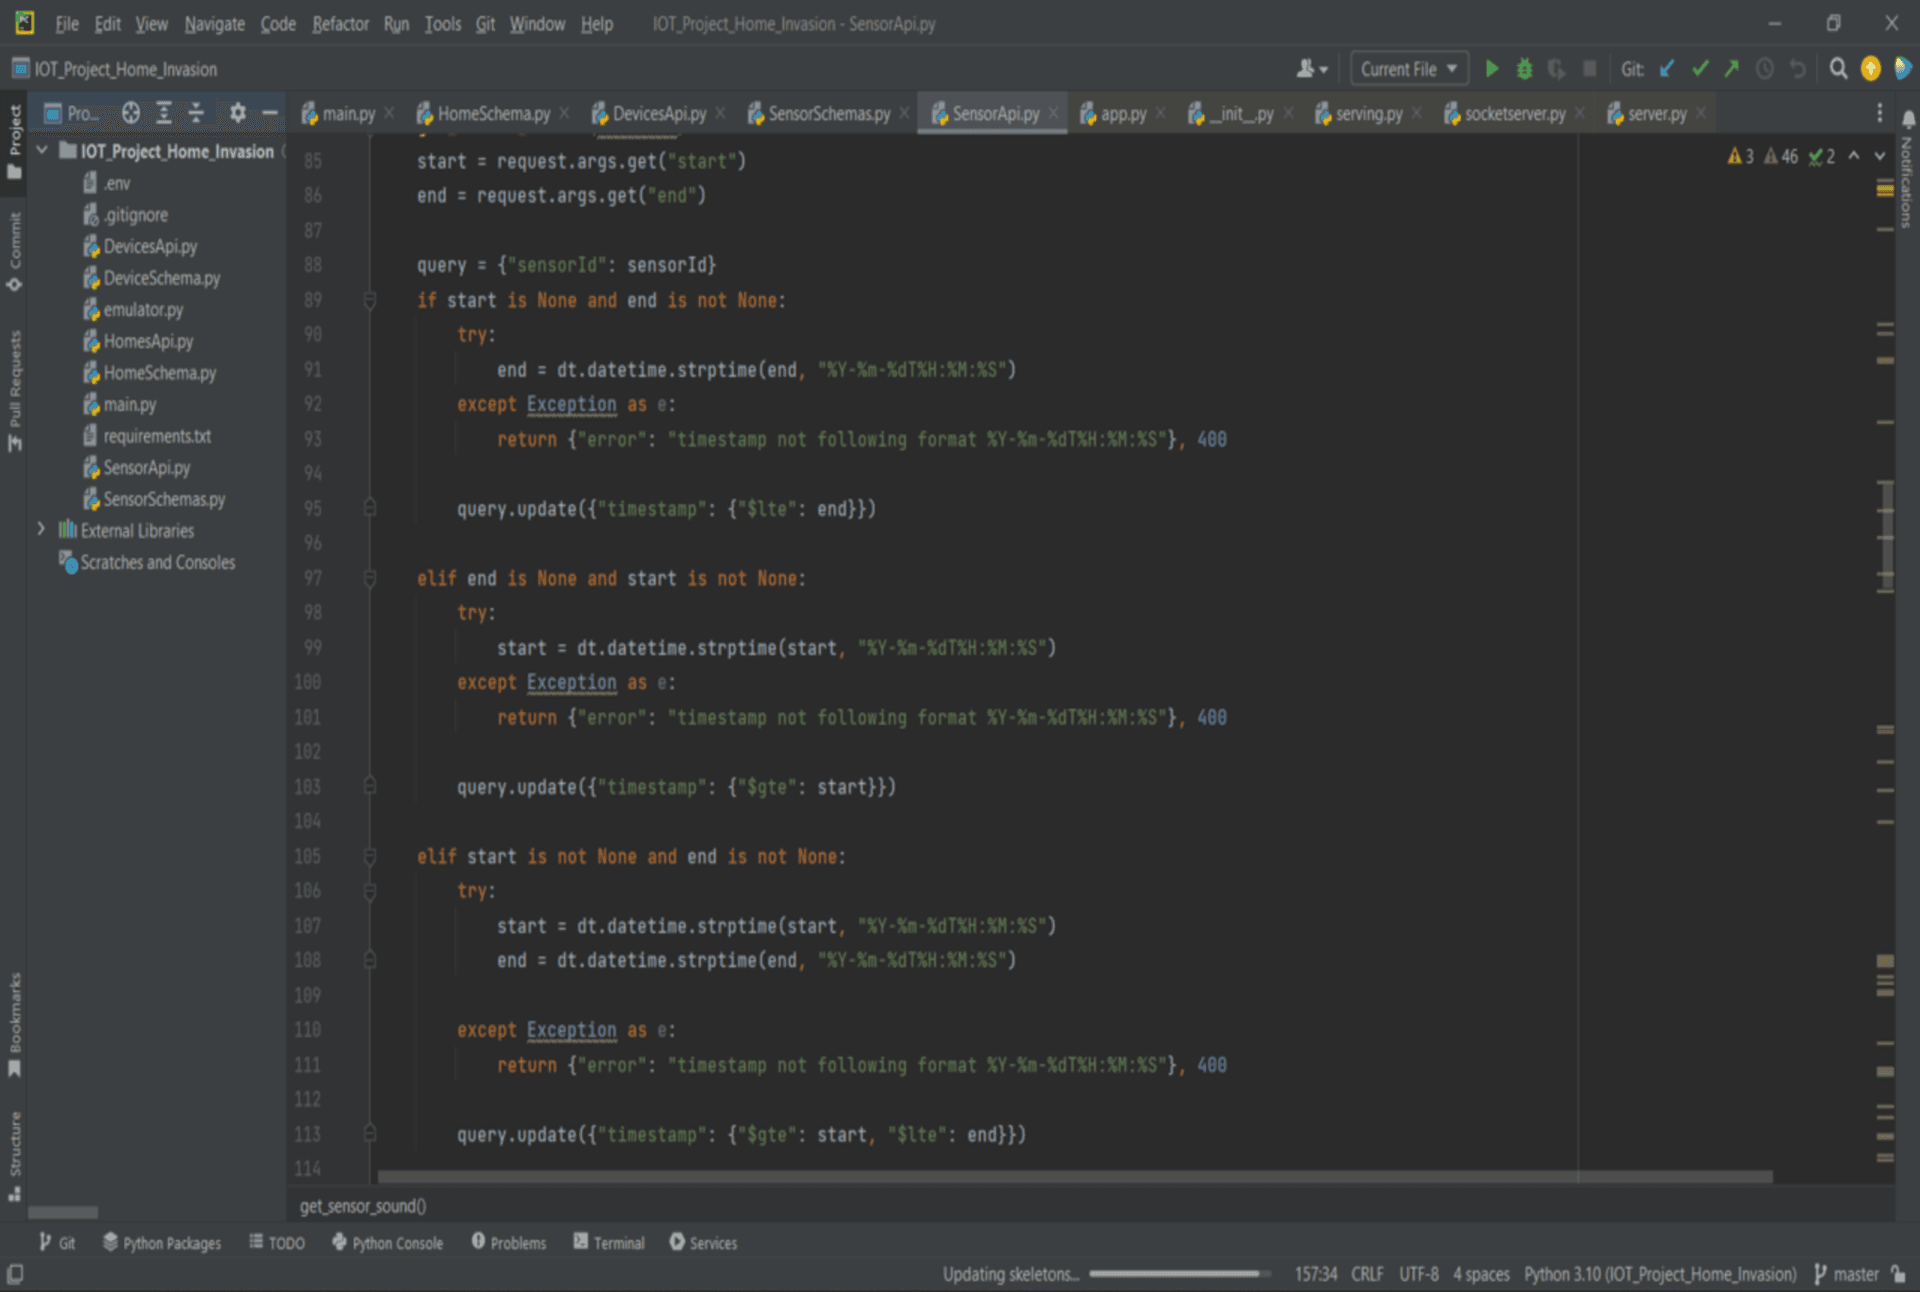Run the current file with green play icon

1491,69
